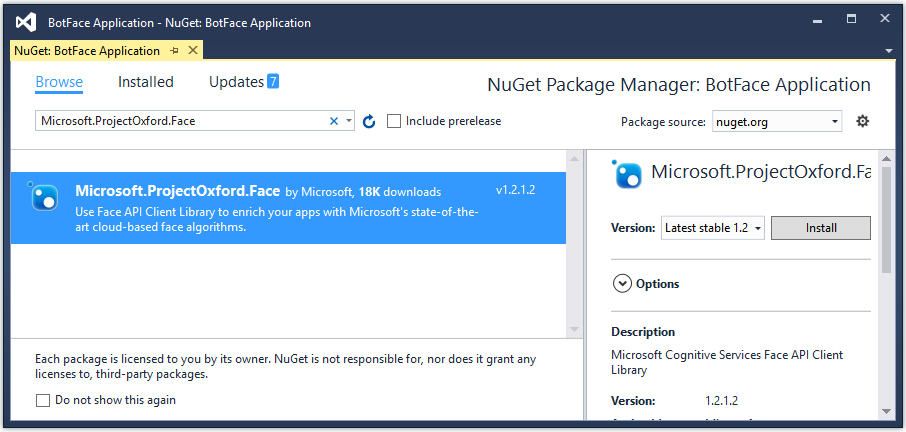The height and width of the screenshot is (432, 906).
Task: Open the document tab overflow dropdown arrow
Action: (x=889, y=51)
